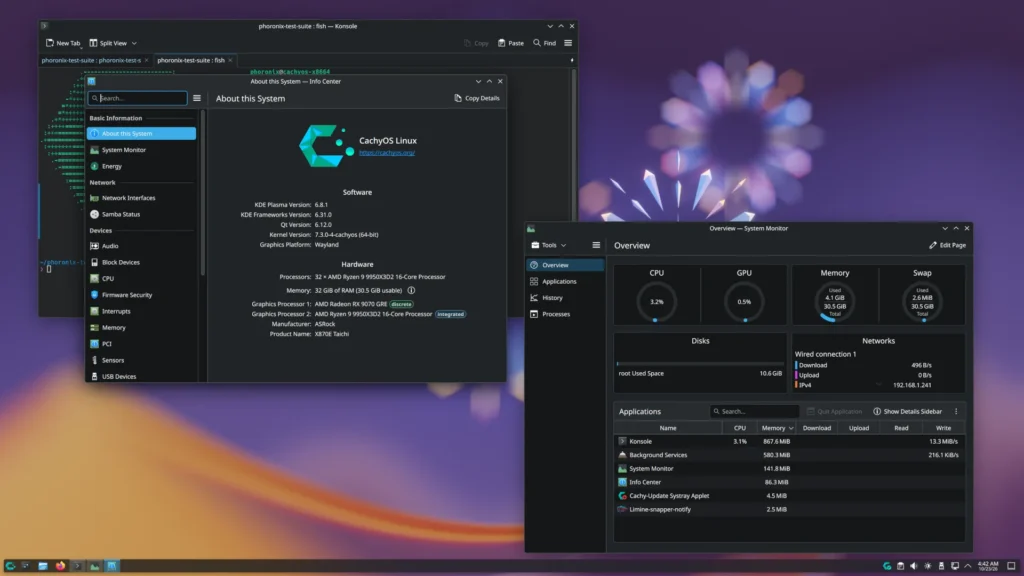The height and width of the screenshot is (576, 1024).
Task: Sort applications by Download column
Action: (x=816, y=428)
